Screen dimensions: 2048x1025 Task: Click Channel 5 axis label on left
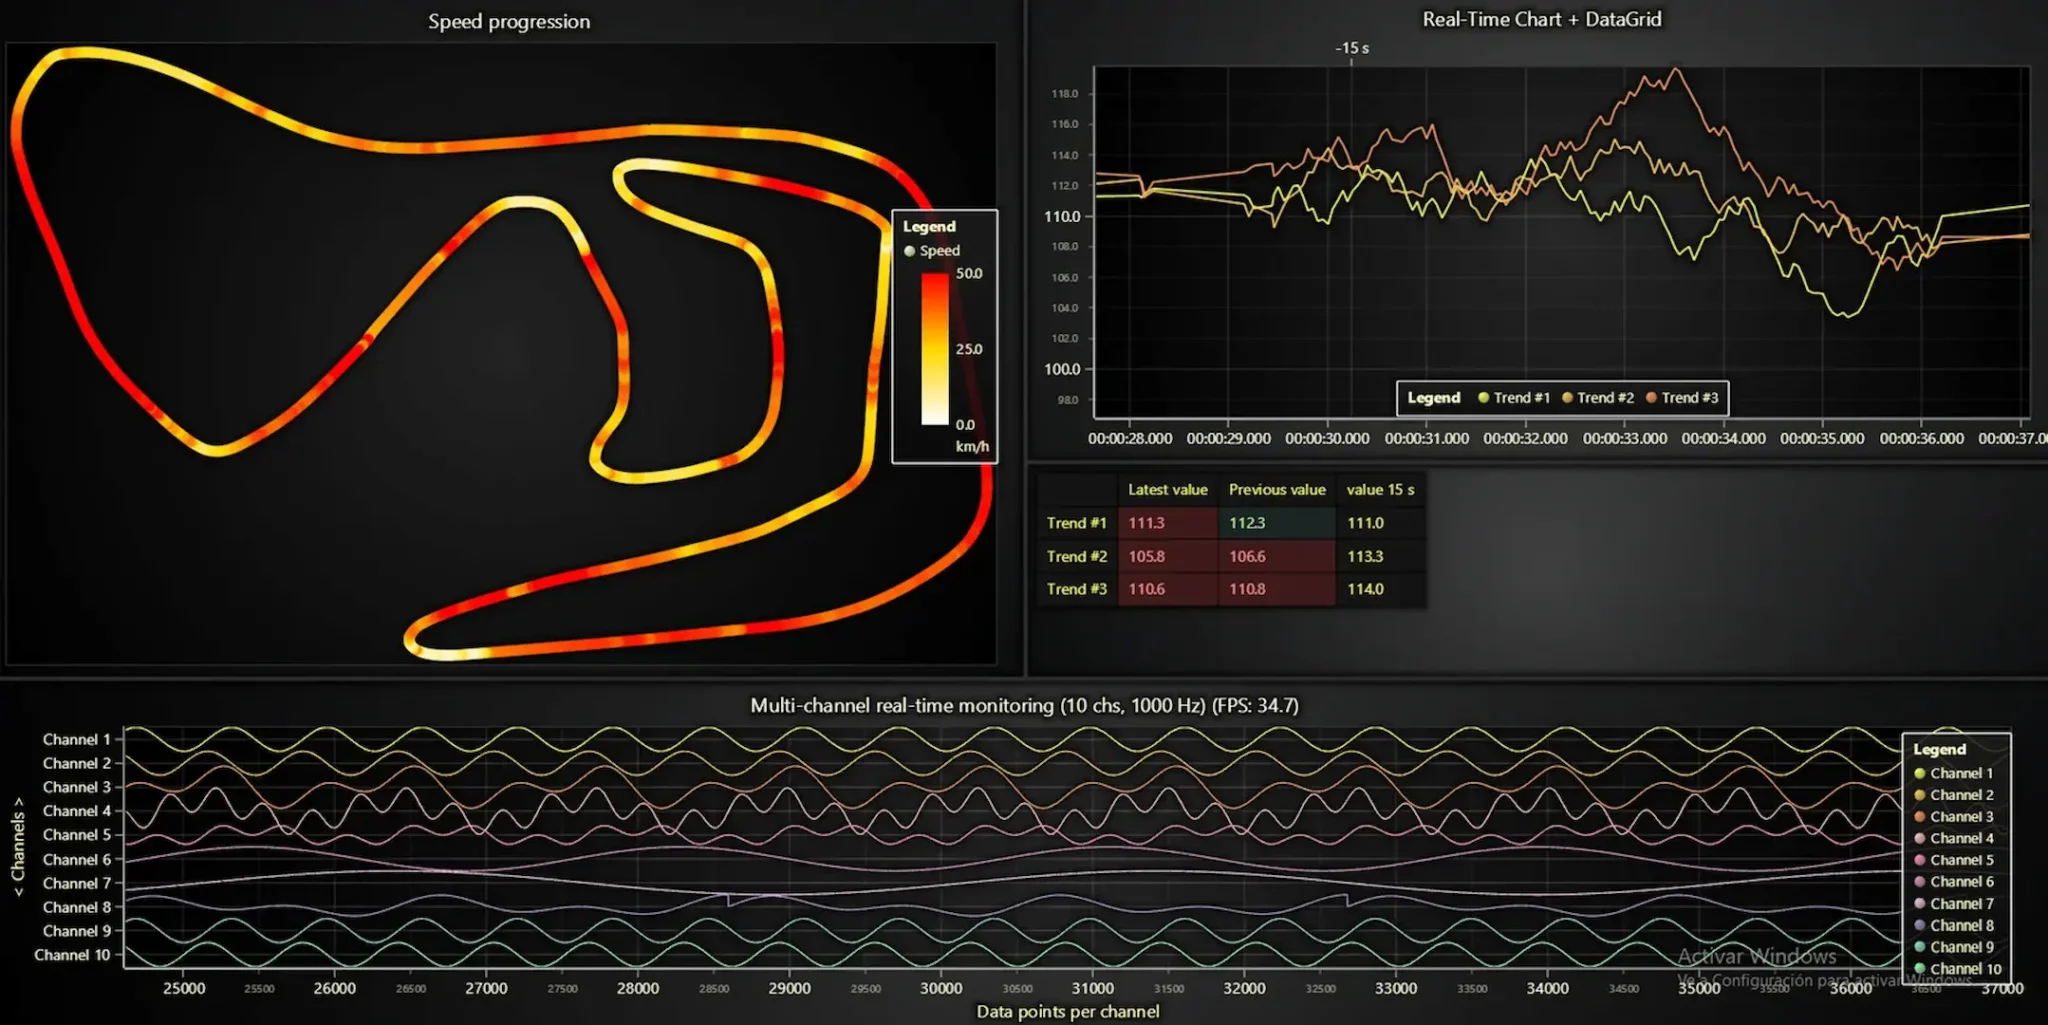(77, 835)
